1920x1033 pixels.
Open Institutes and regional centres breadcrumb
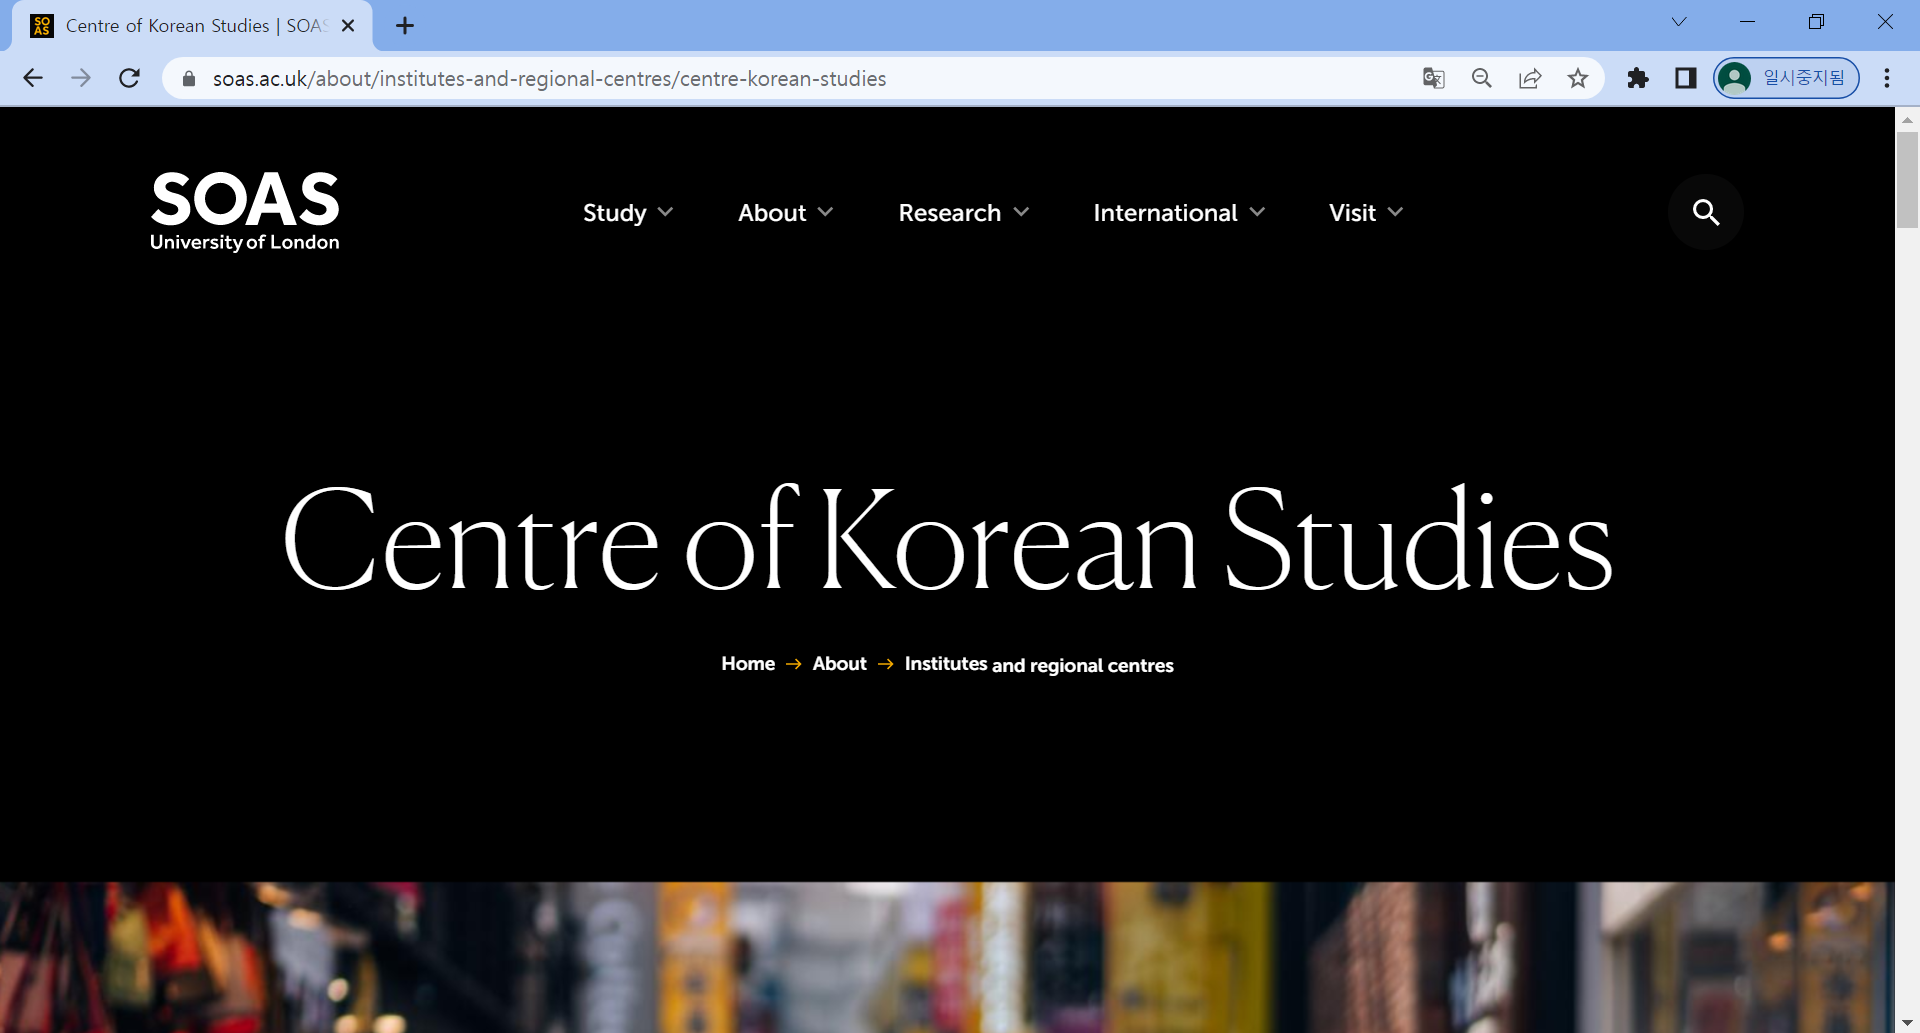pos(1039,665)
